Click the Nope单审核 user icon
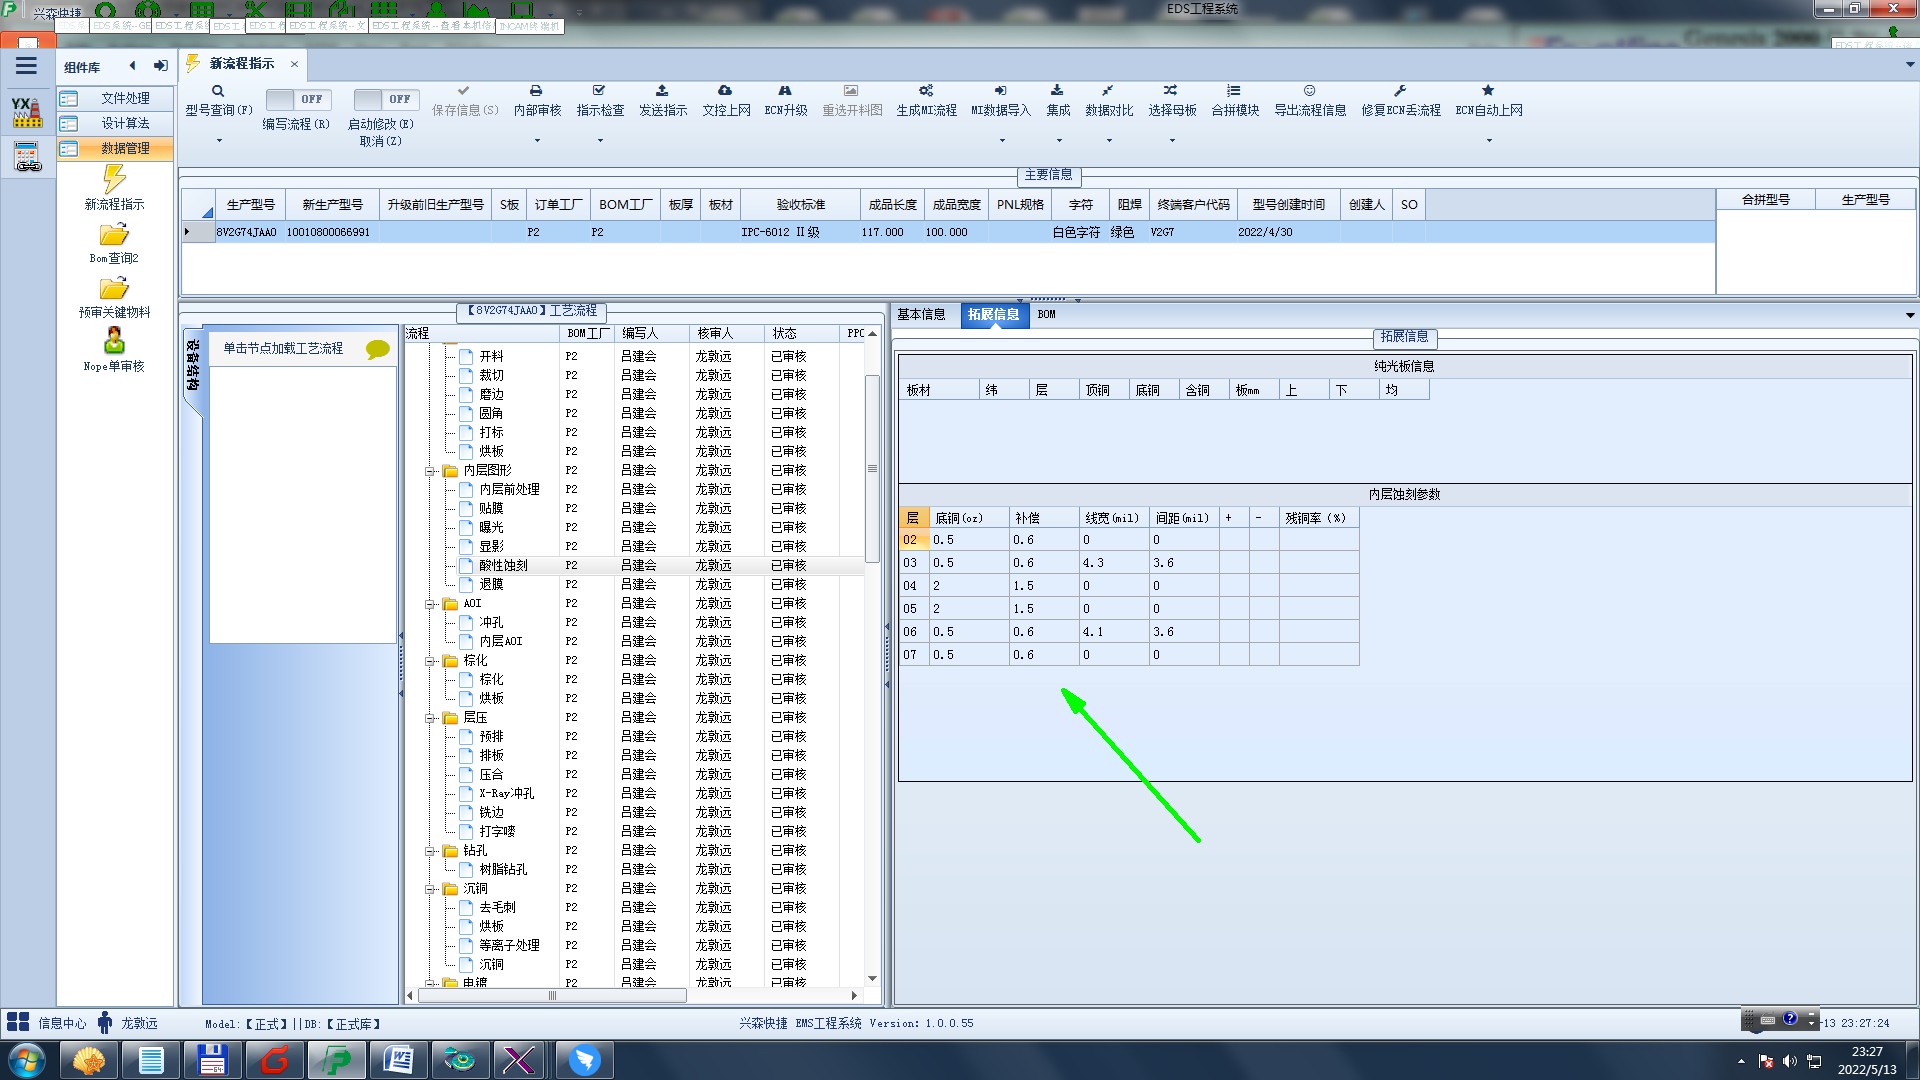The height and width of the screenshot is (1080, 1920). coord(114,341)
